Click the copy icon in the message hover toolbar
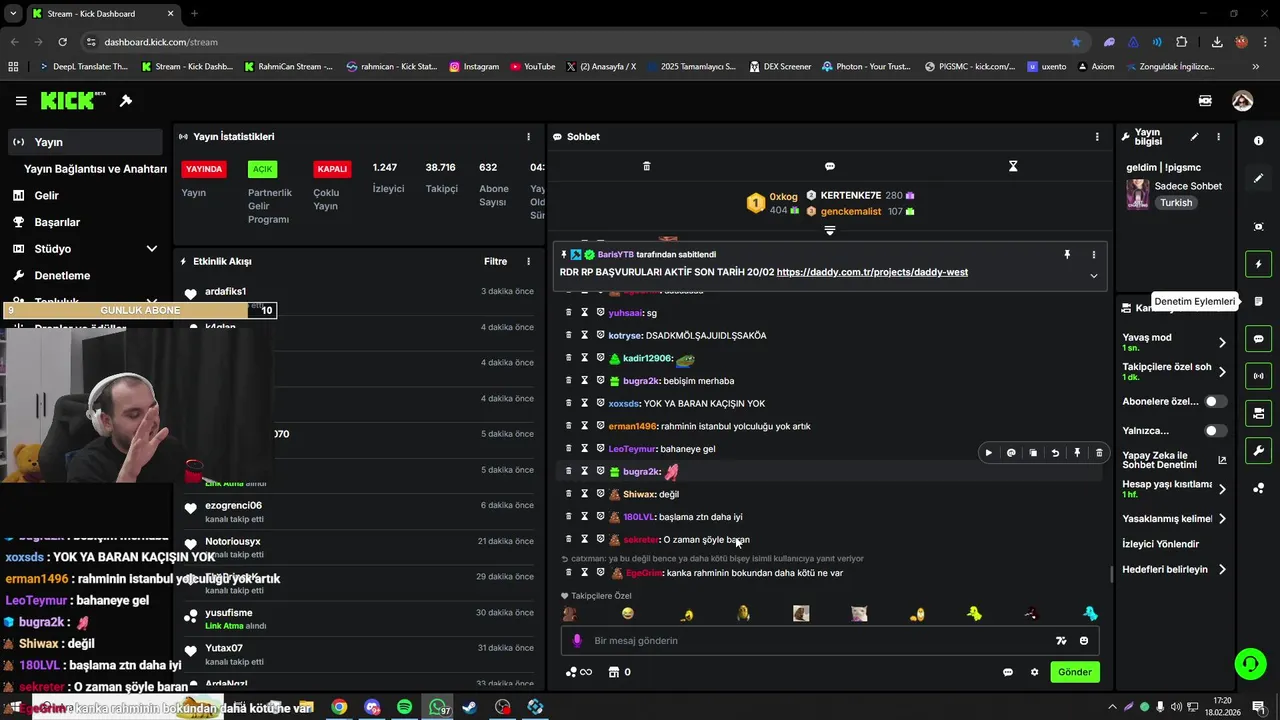The height and width of the screenshot is (720, 1280). click(1033, 453)
